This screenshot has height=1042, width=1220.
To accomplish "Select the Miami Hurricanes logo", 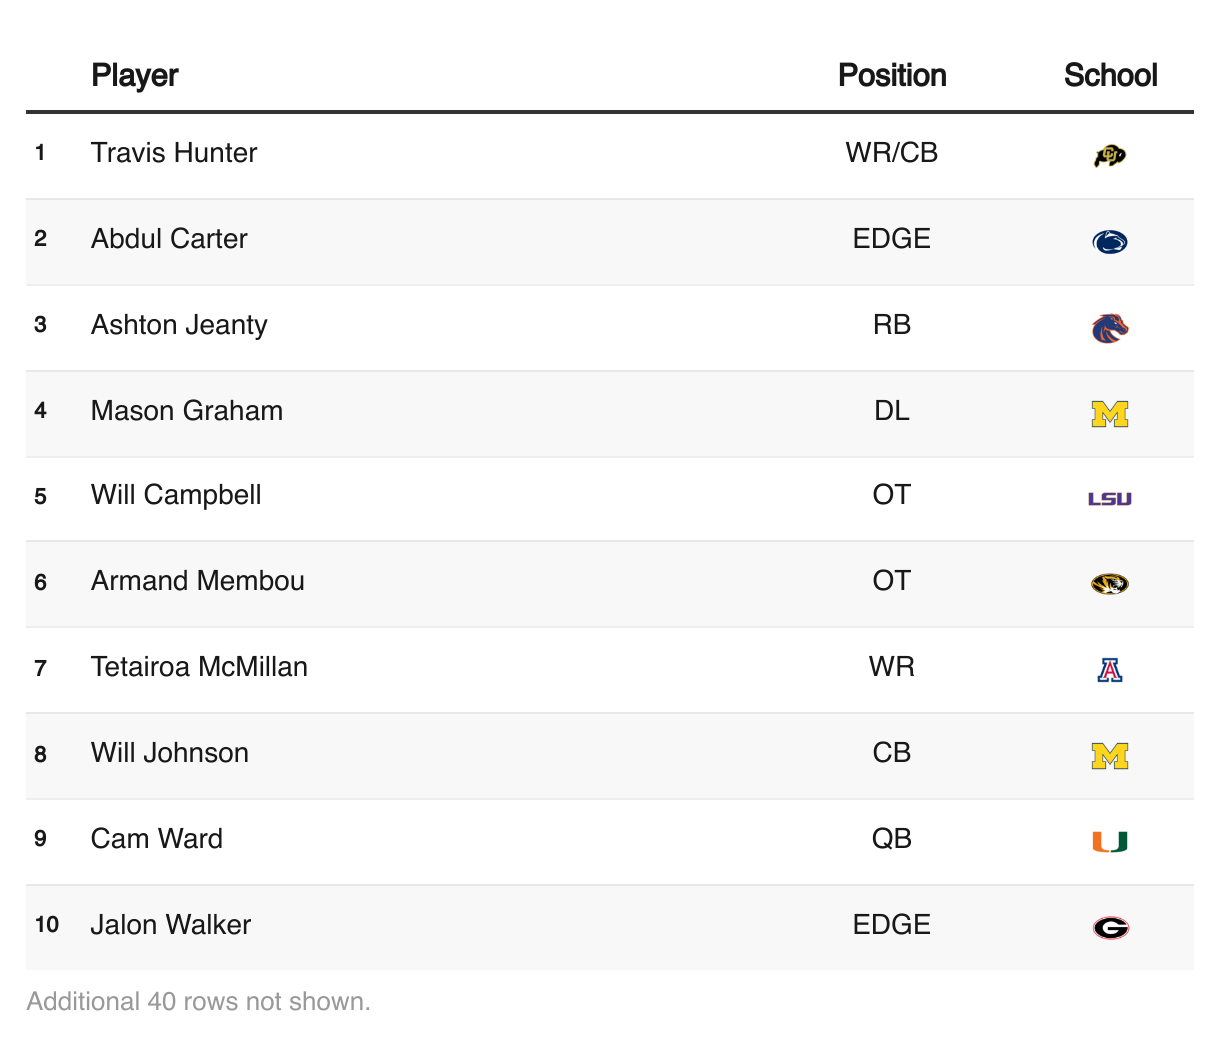I will pos(1110,842).
